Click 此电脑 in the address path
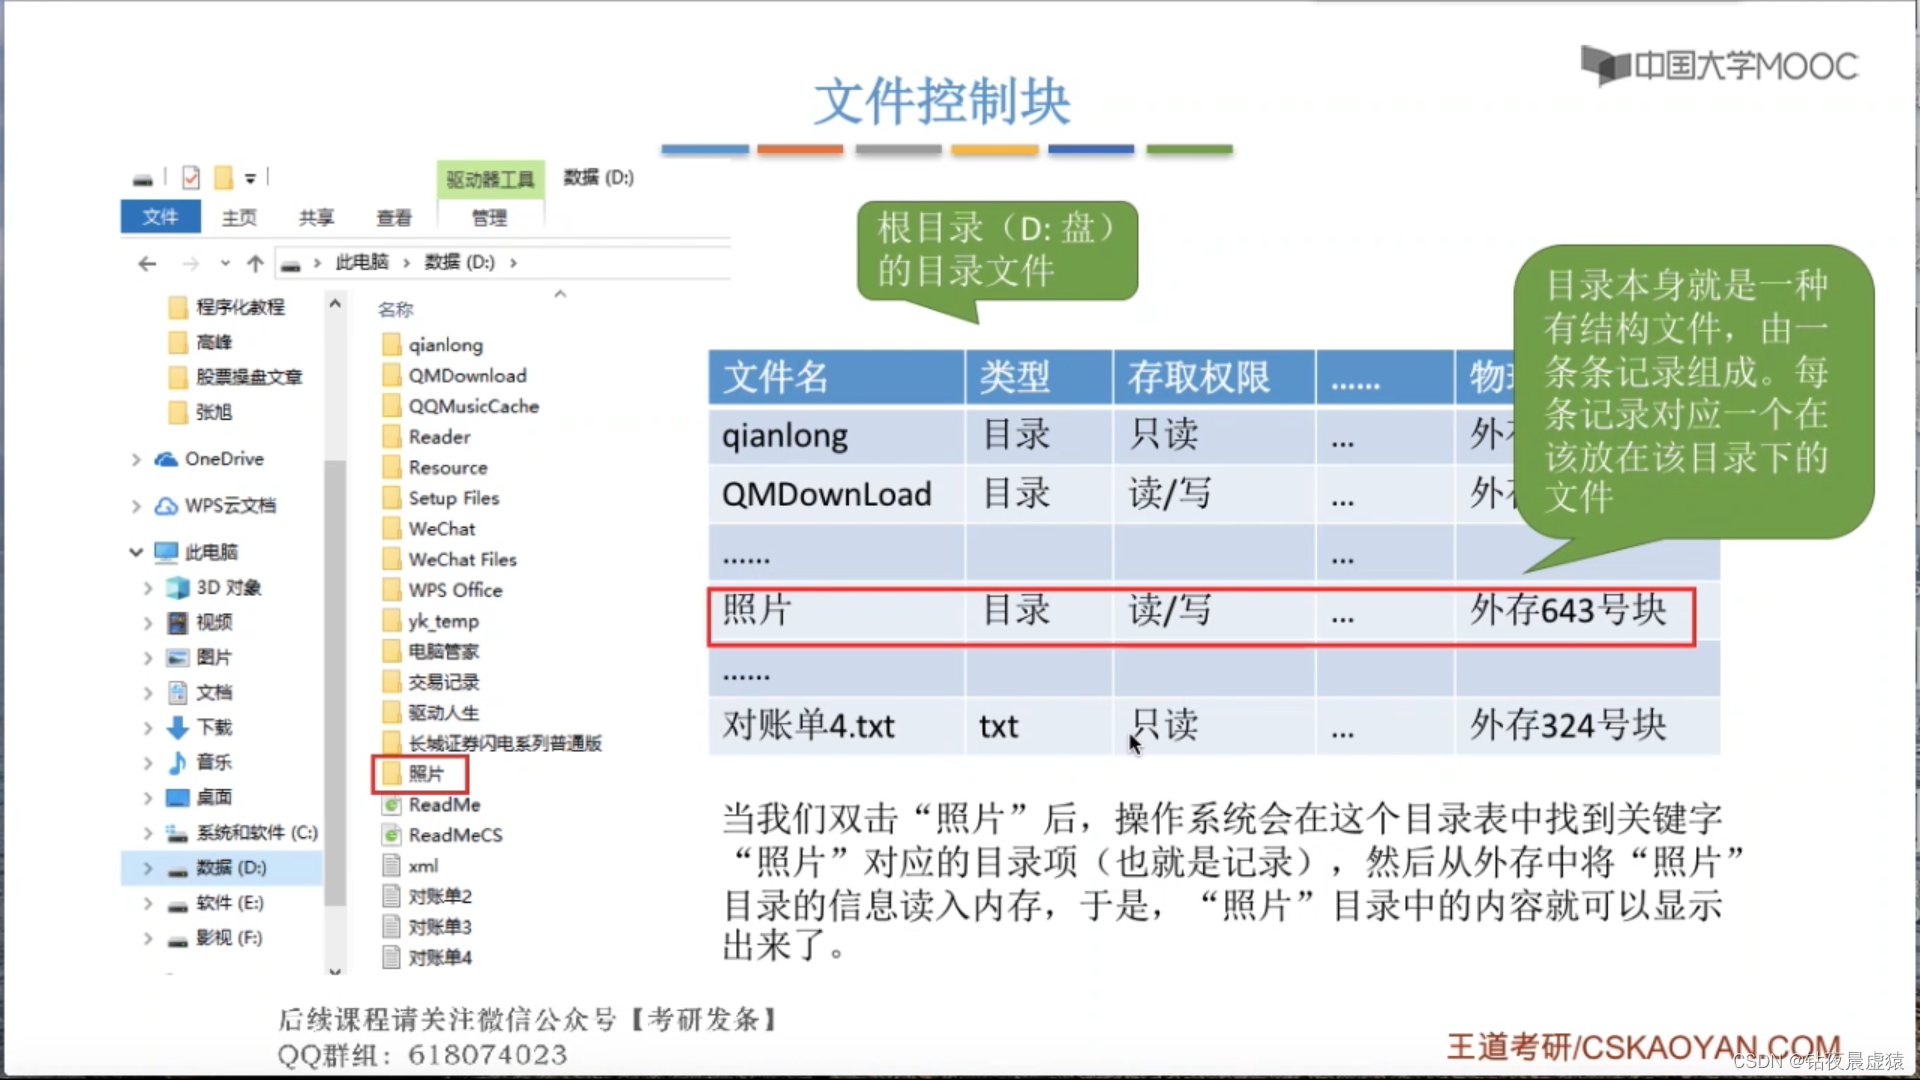The image size is (1920, 1080). tap(362, 262)
